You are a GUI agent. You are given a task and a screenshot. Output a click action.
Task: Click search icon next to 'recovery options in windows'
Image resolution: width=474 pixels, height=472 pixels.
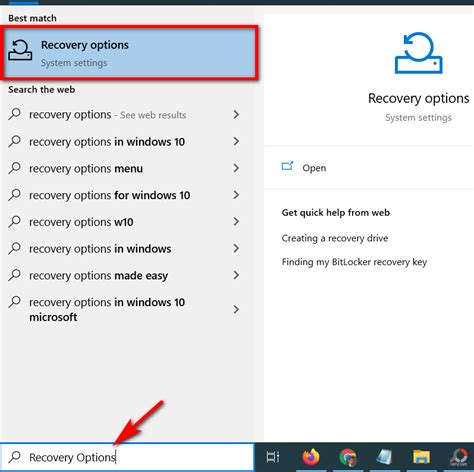coord(14,248)
